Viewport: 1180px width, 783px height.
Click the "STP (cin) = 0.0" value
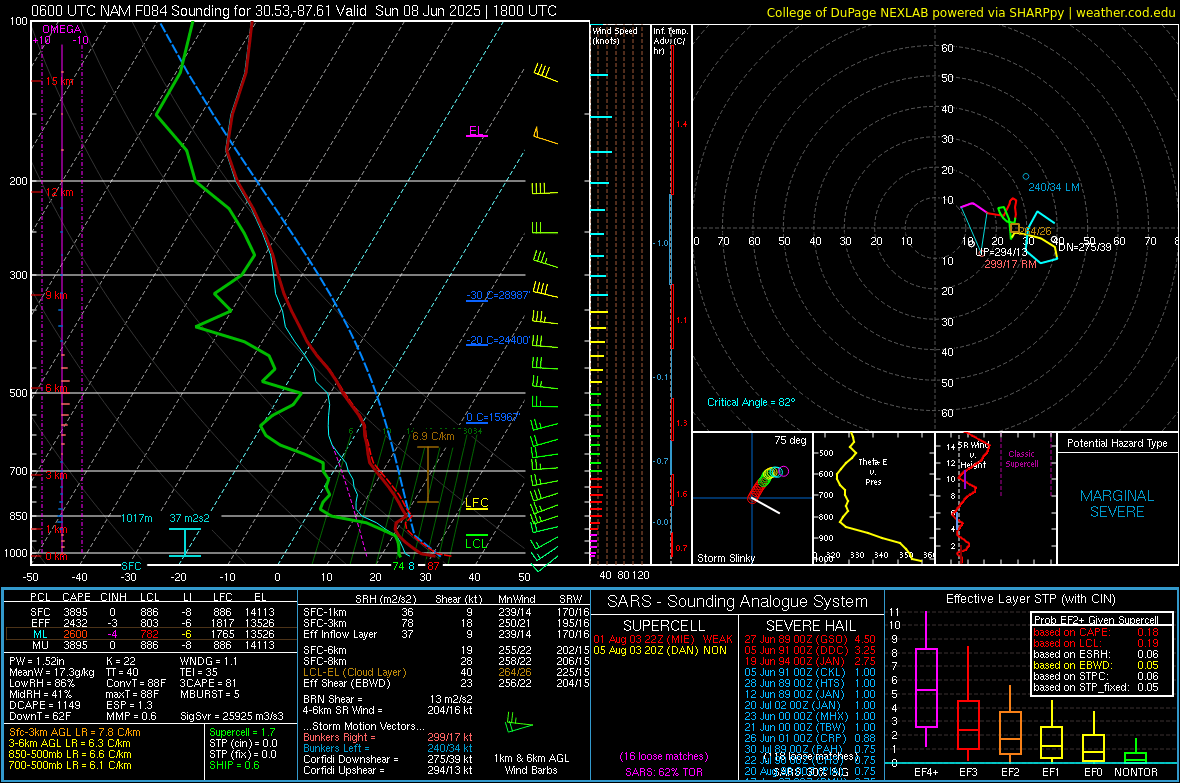(x=243, y=743)
